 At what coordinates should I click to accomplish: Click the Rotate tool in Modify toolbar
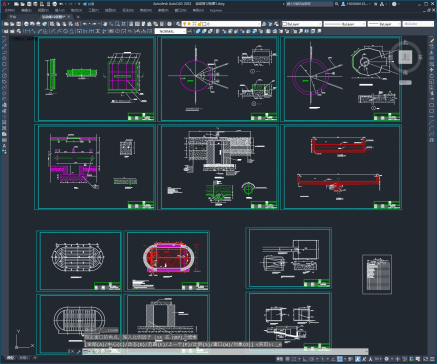[432, 76]
